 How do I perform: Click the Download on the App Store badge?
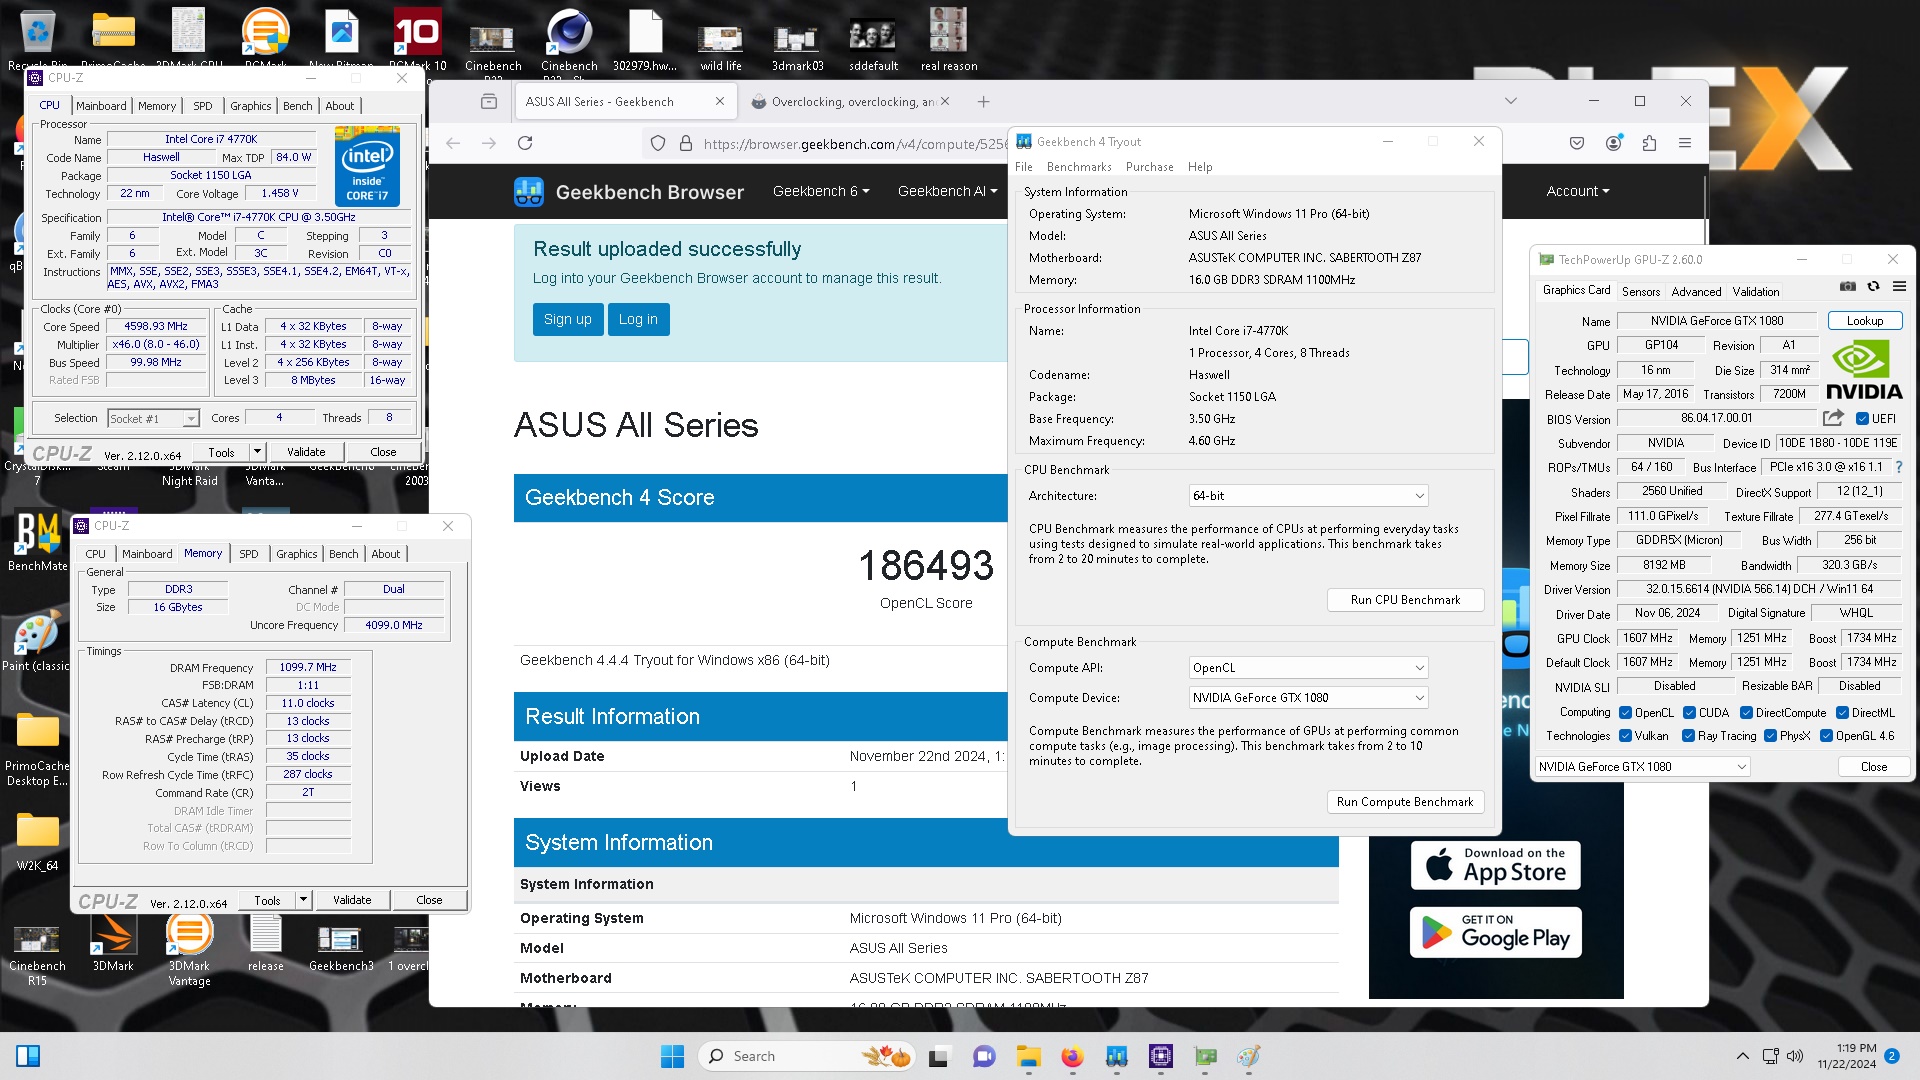(1495, 865)
